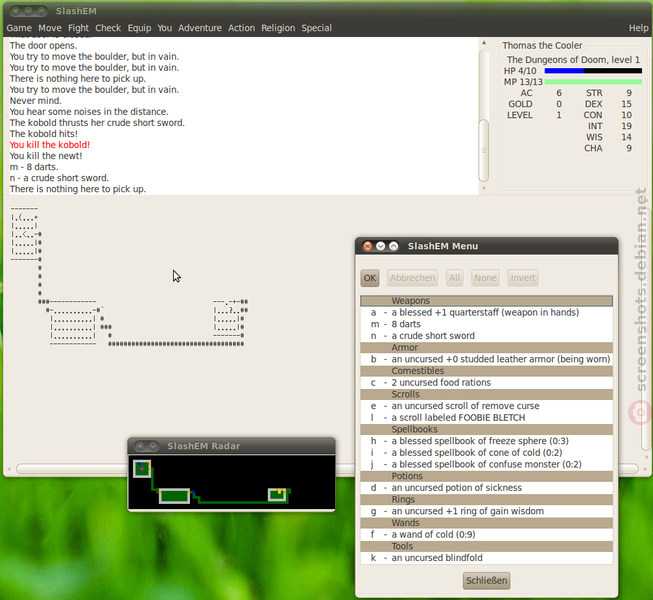The height and width of the screenshot is (600, 653).
Task: Select the scroll labeled FOOBIE BLETCH
Action: [x=486, y=417]
